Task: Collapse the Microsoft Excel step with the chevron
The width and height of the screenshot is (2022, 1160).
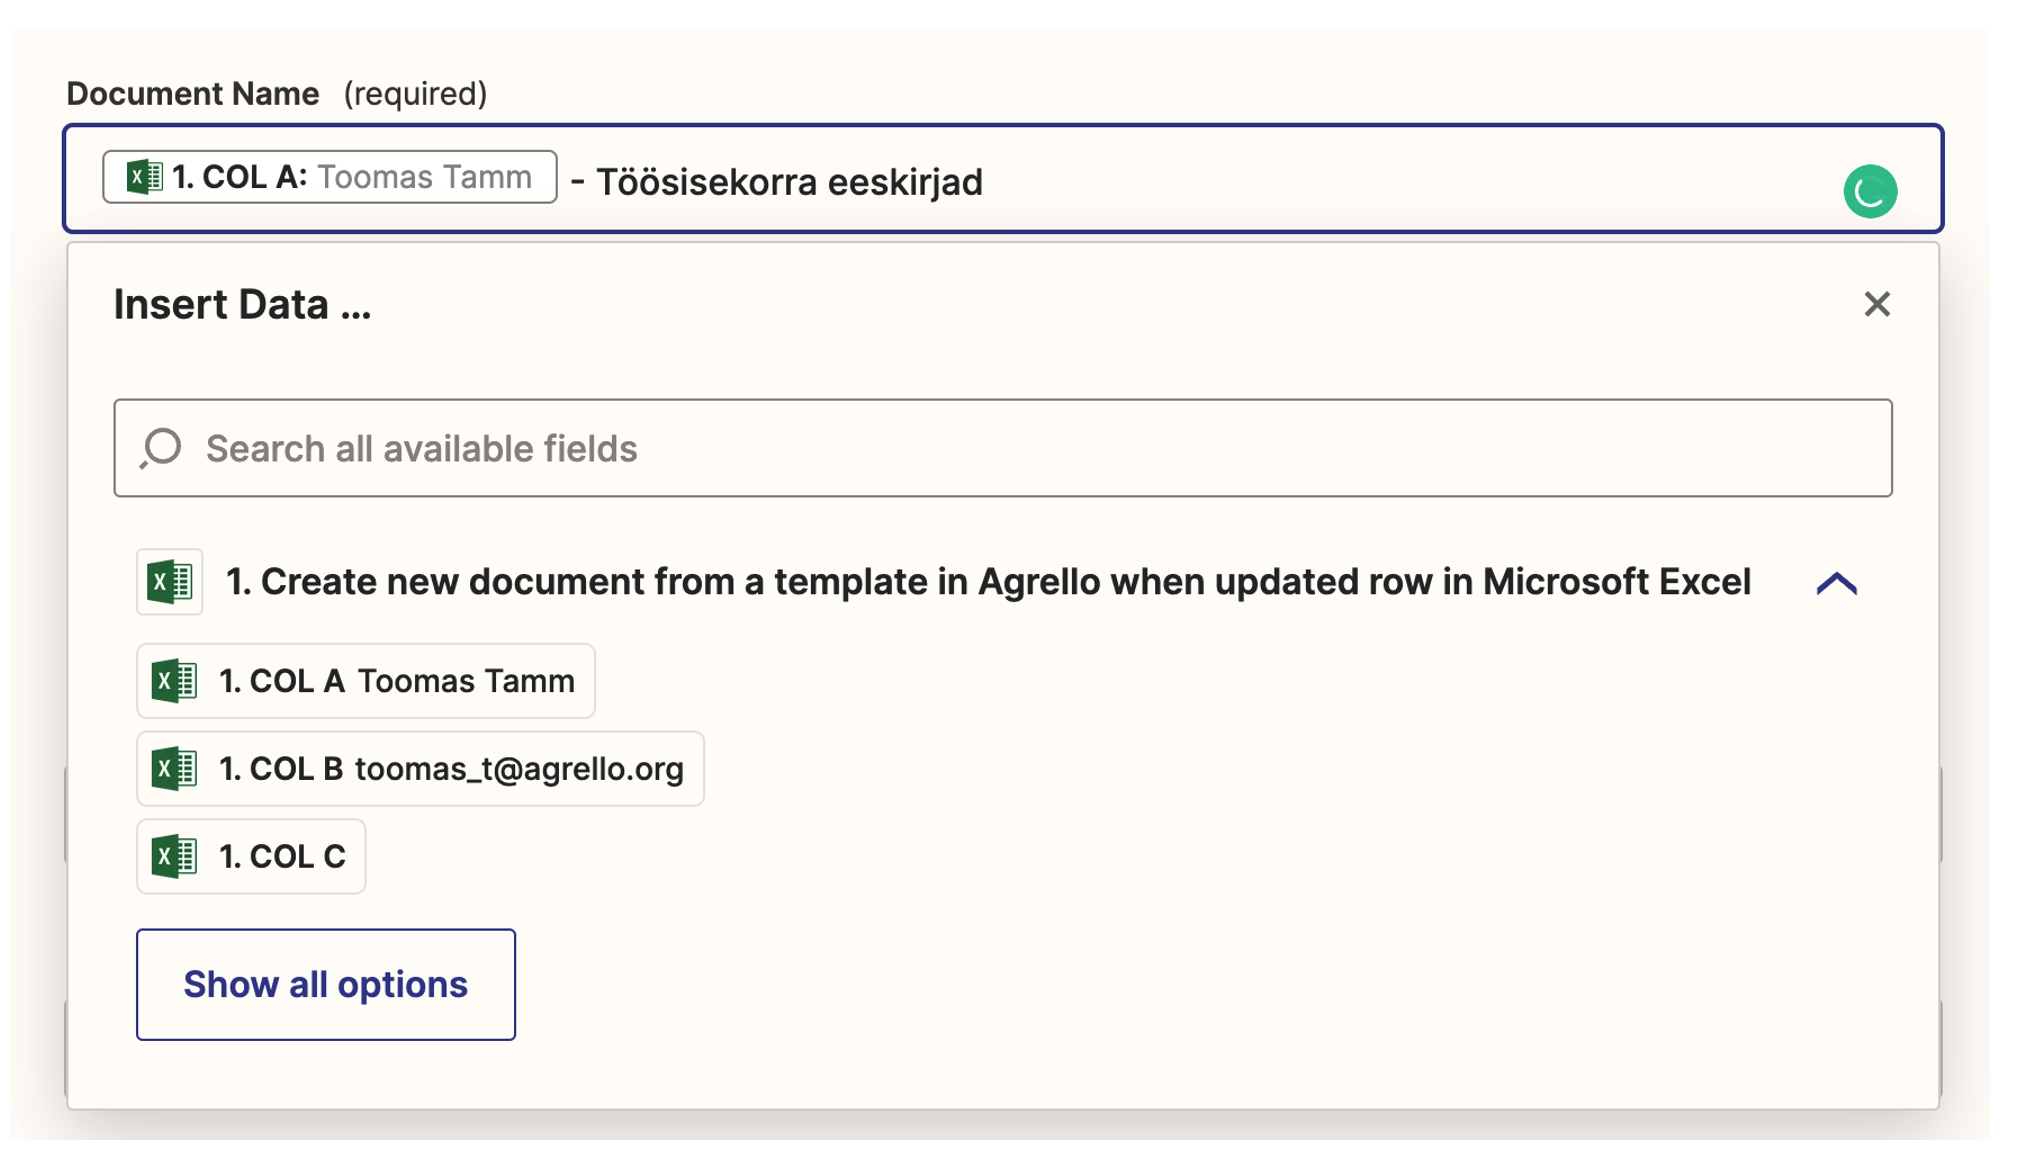Action: [x=1838, y=582]
